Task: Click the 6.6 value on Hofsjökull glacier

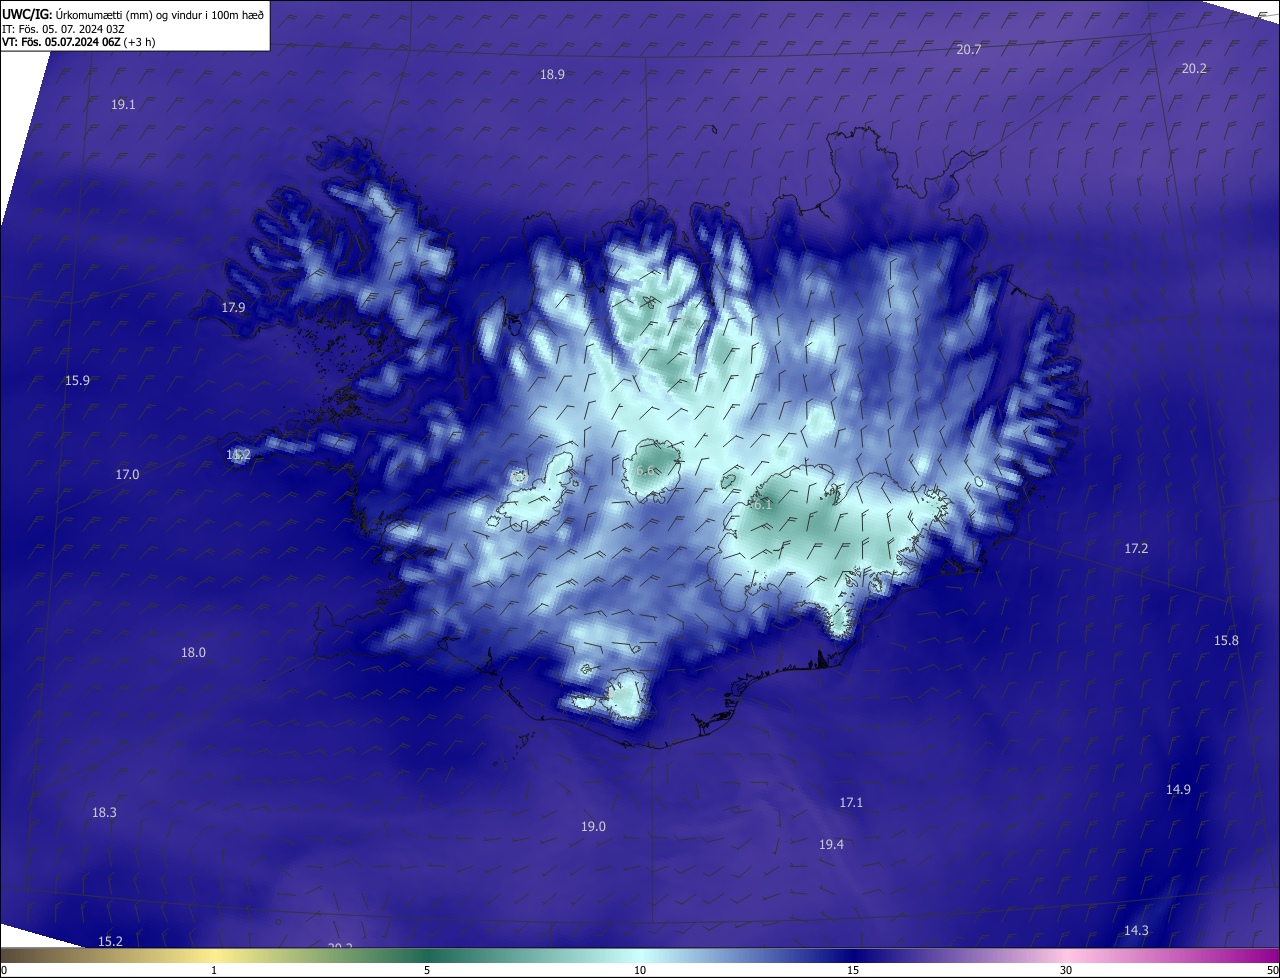Action: point(645,470)
